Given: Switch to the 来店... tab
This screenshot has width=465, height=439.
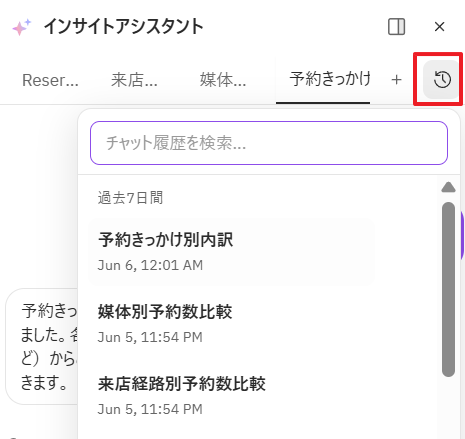Looking at the screenshot, I should [134, 80].
